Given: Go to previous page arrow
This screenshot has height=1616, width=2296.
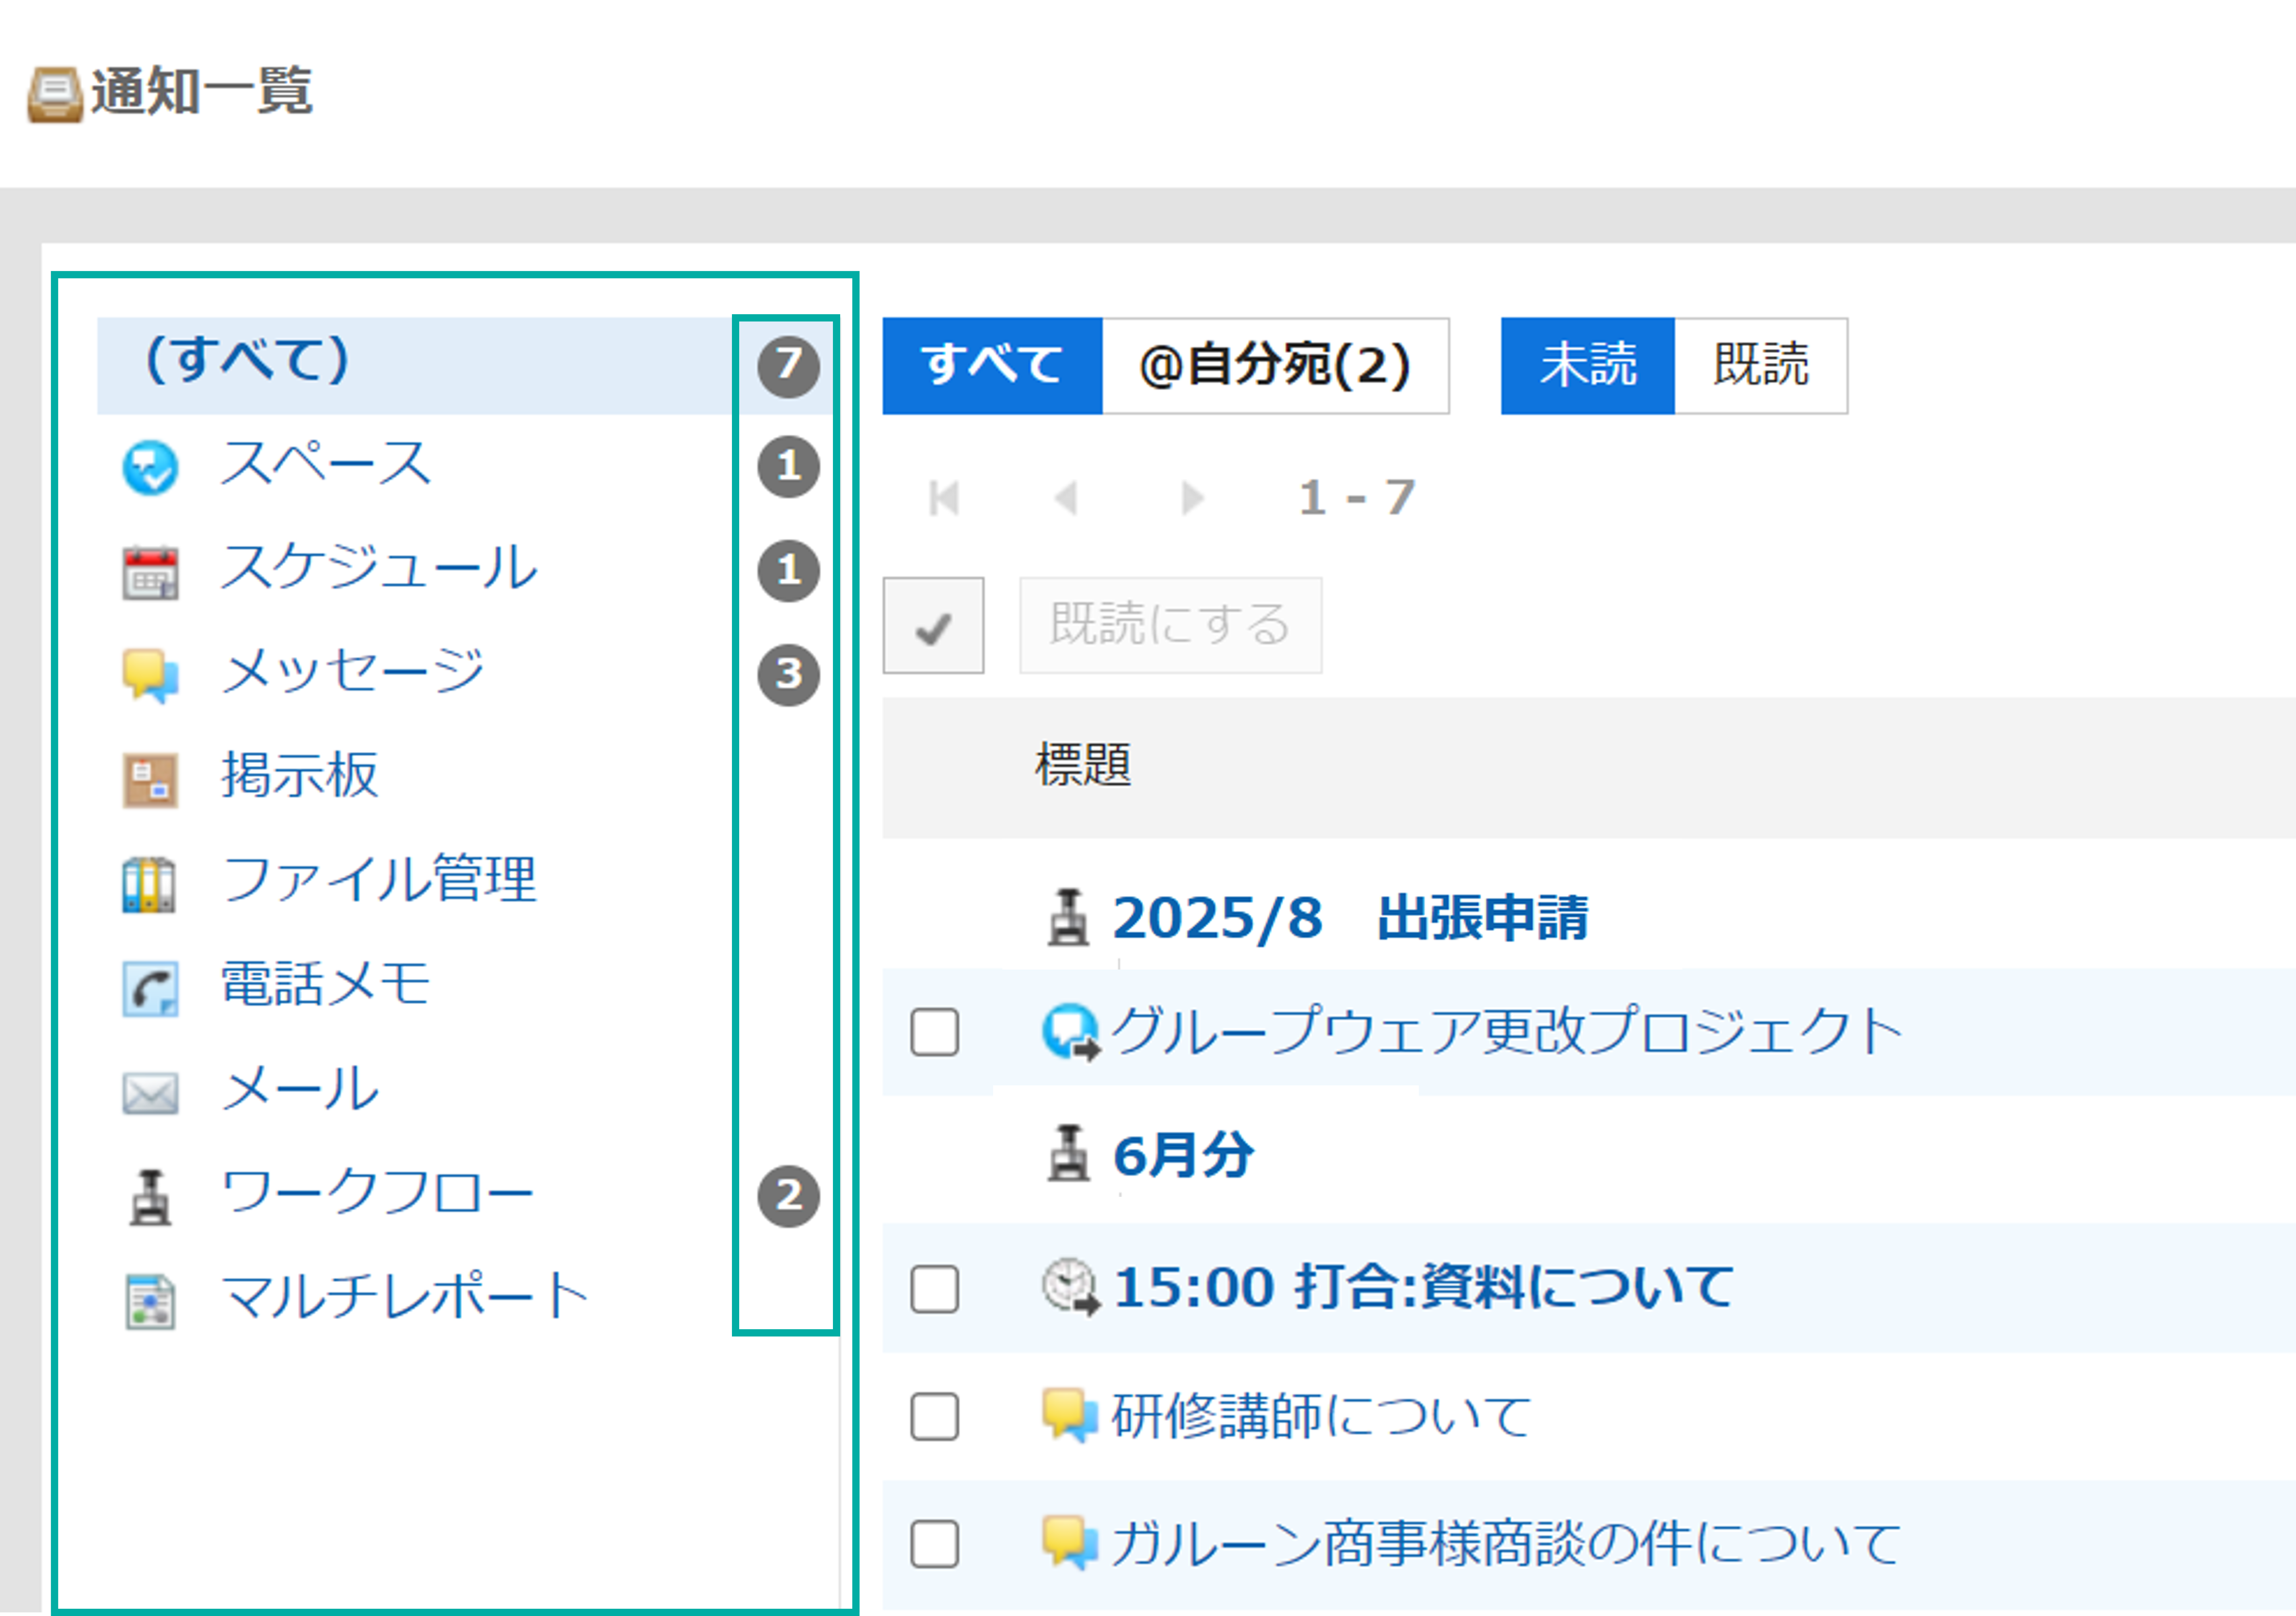Looking at the screenshot, I should coord(1066,498).
